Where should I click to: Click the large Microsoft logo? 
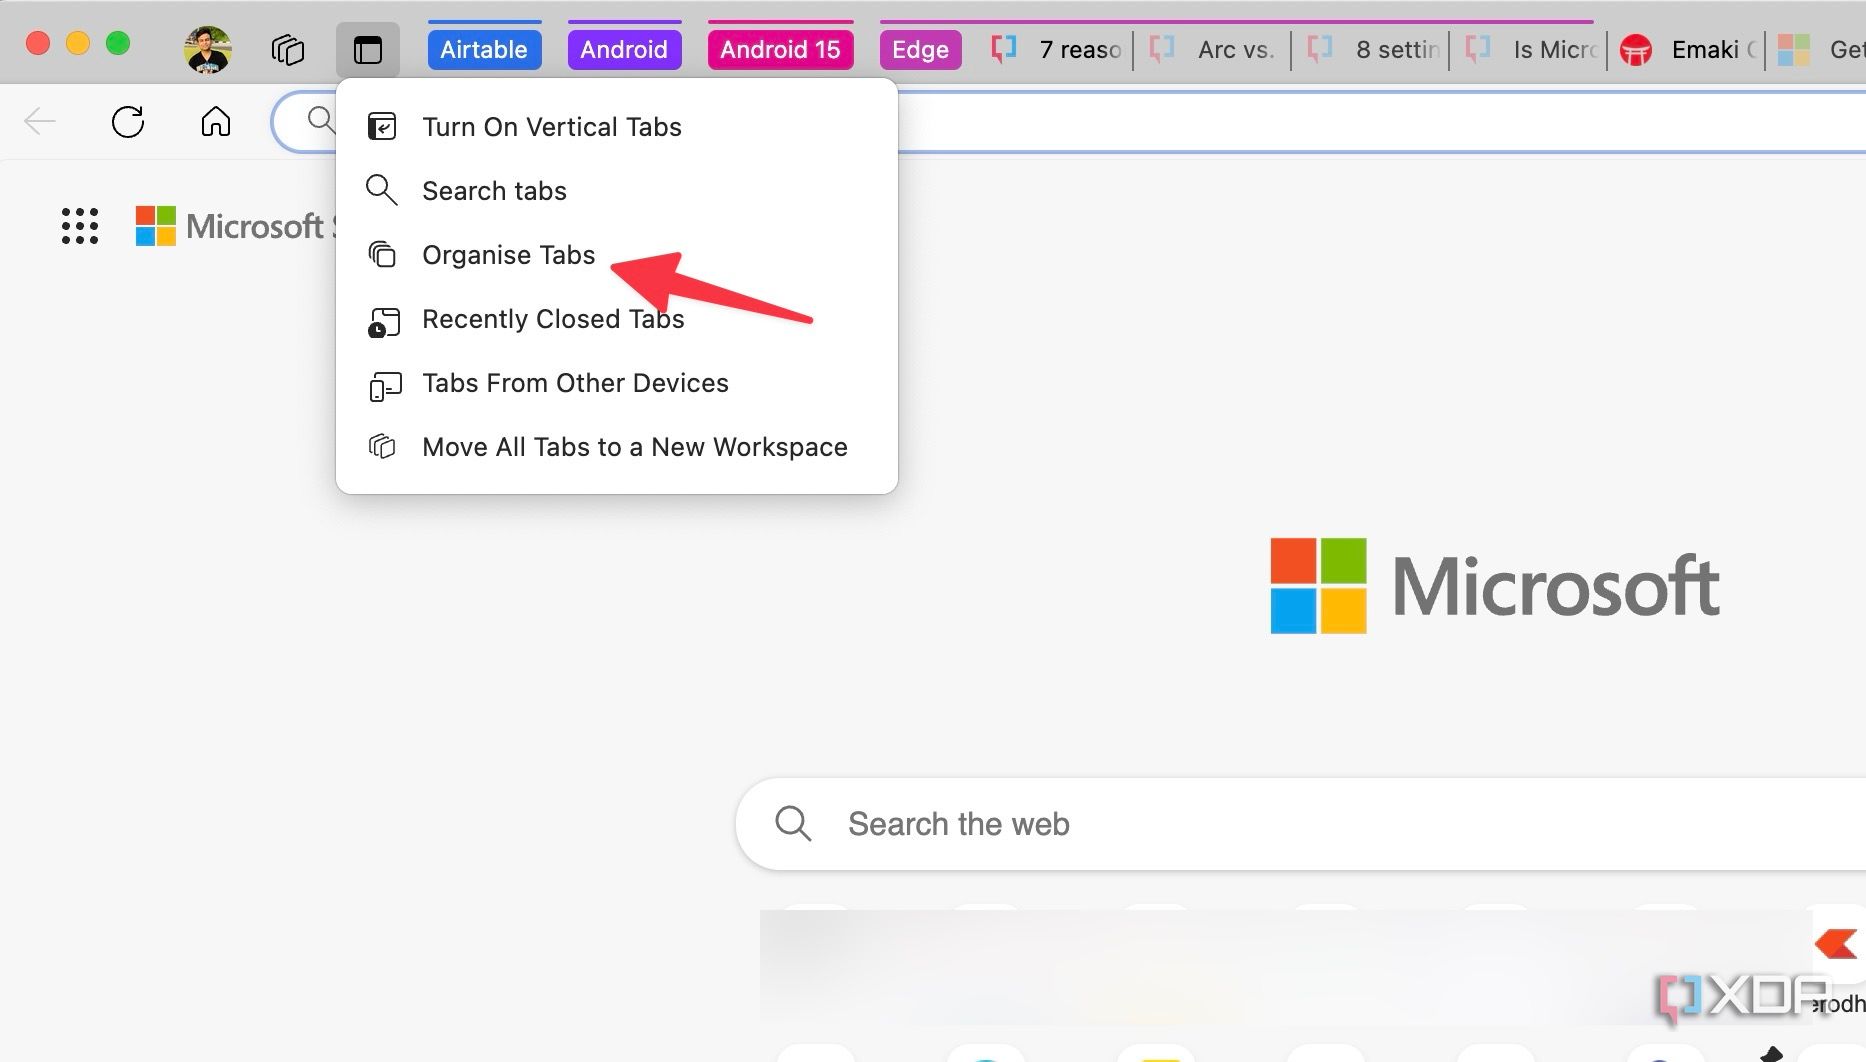pyautogui.click(x=1495, y=586)
